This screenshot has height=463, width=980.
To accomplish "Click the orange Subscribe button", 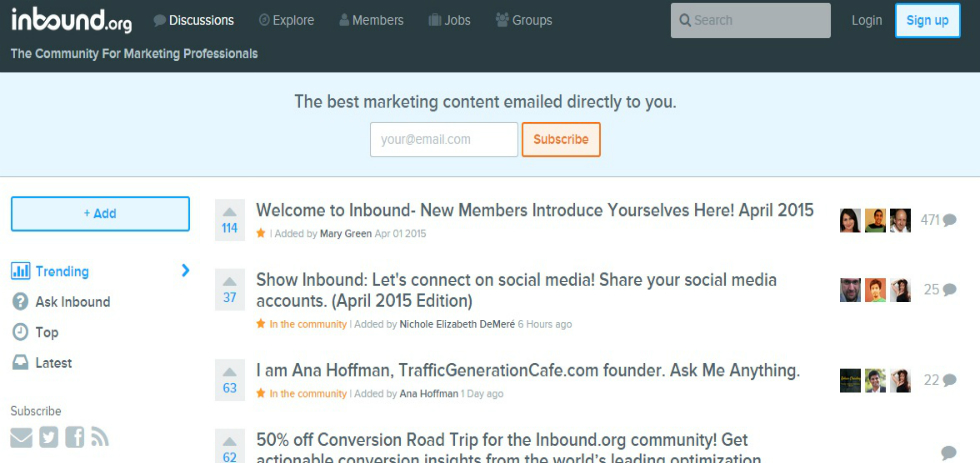I will 561,139.
